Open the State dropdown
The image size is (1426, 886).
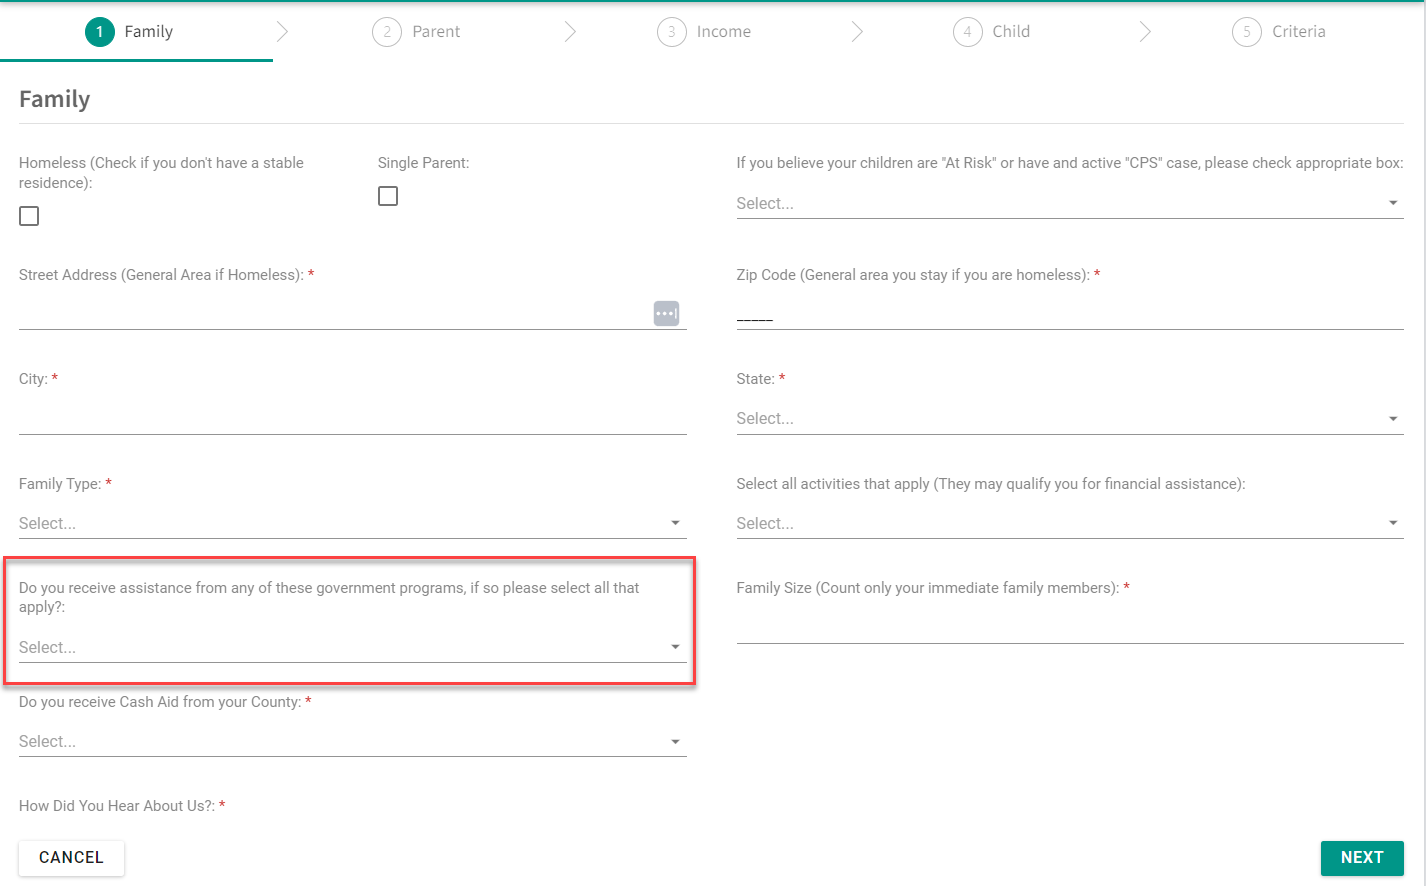[x=1070, y=418]
